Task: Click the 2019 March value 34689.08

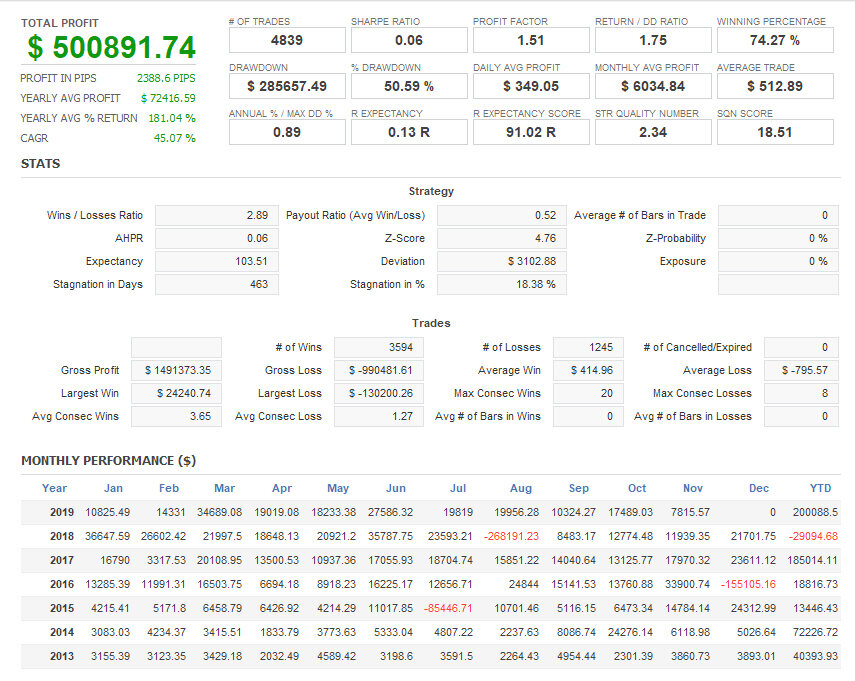Action: [220, 512]
